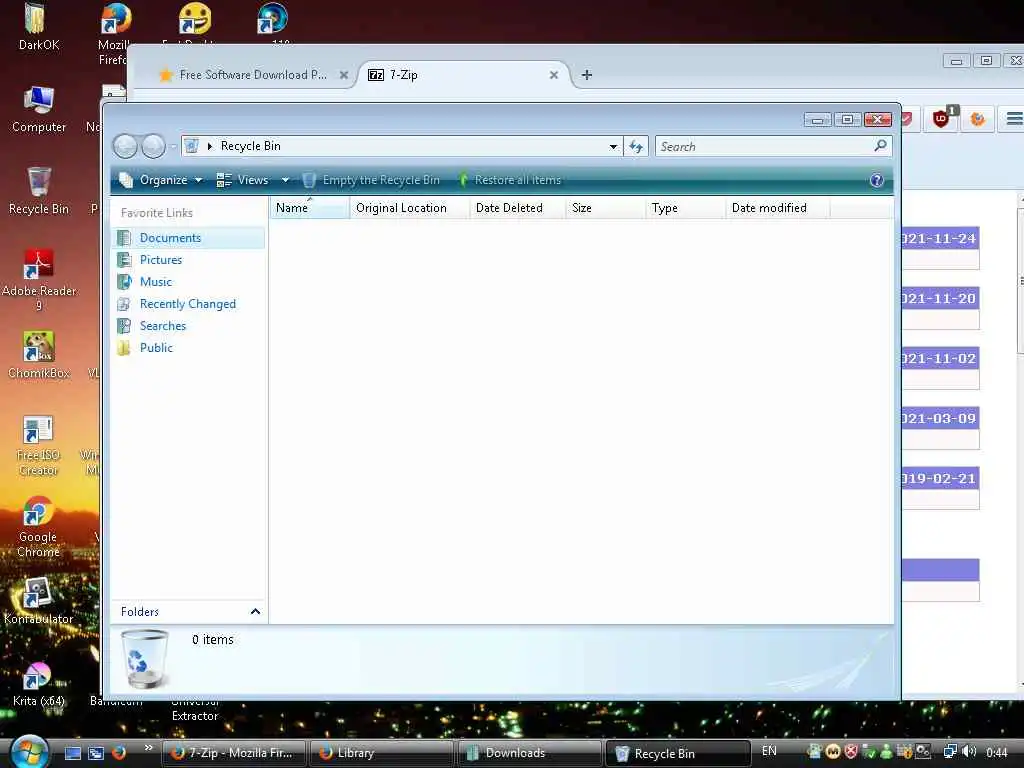1024x768 pixels.
Task: Sort by Type column header
Action: [x=685, y=208]
